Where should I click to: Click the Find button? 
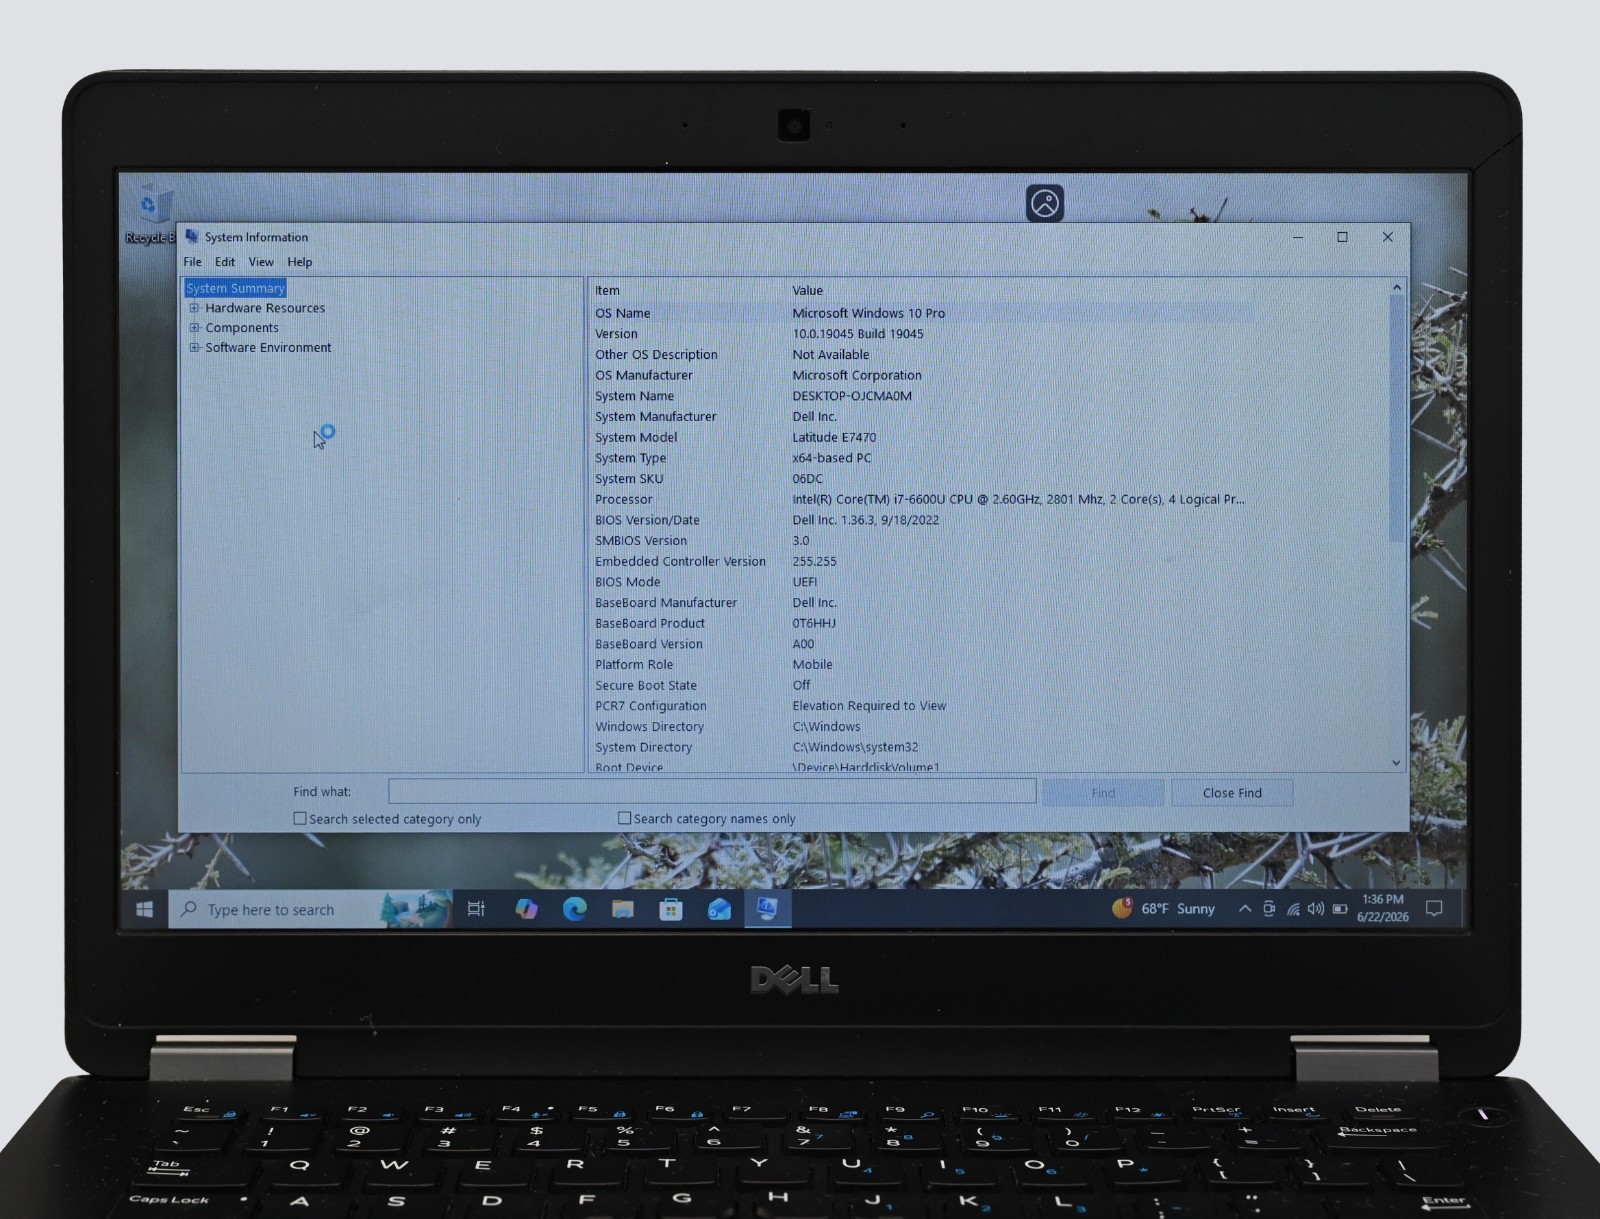(x=1103, y=793)
